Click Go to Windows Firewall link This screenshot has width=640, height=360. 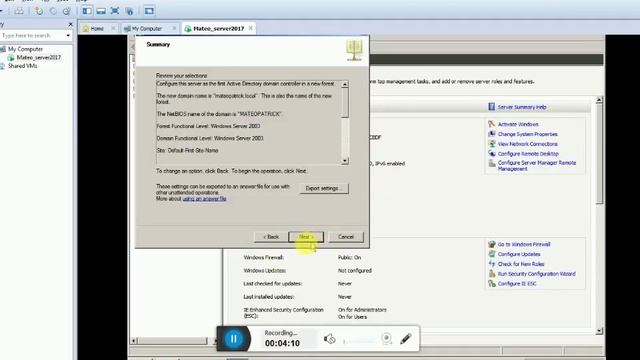tap(524, 244)
